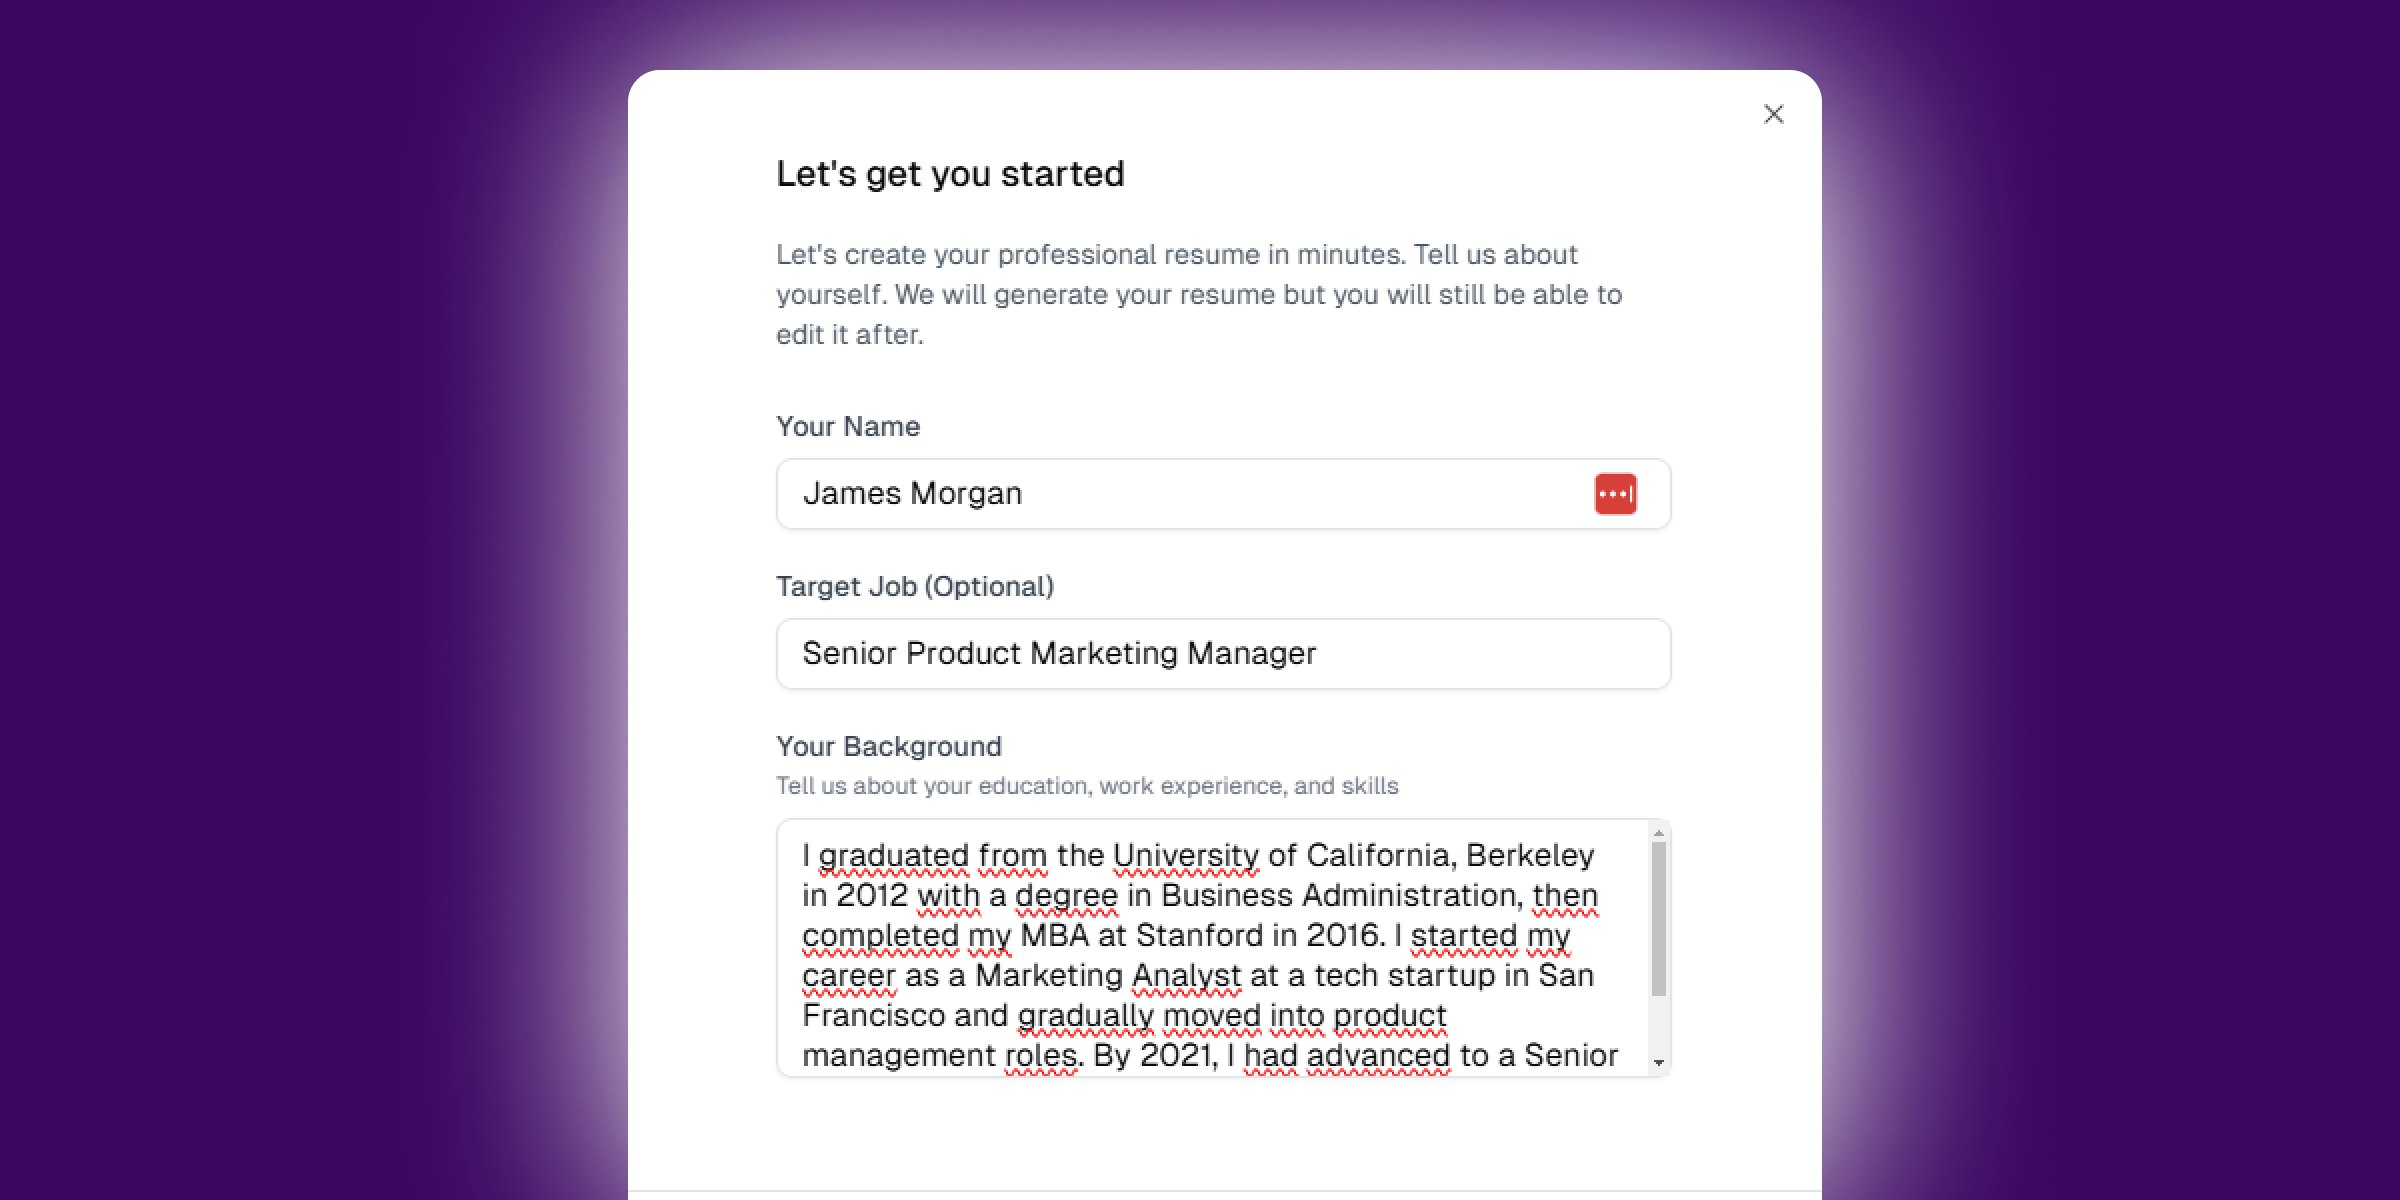This screenshot has height=1200, width=2400.
Task: Click the underlined word gradually in the textarea
Action: coord(1093,1015)
